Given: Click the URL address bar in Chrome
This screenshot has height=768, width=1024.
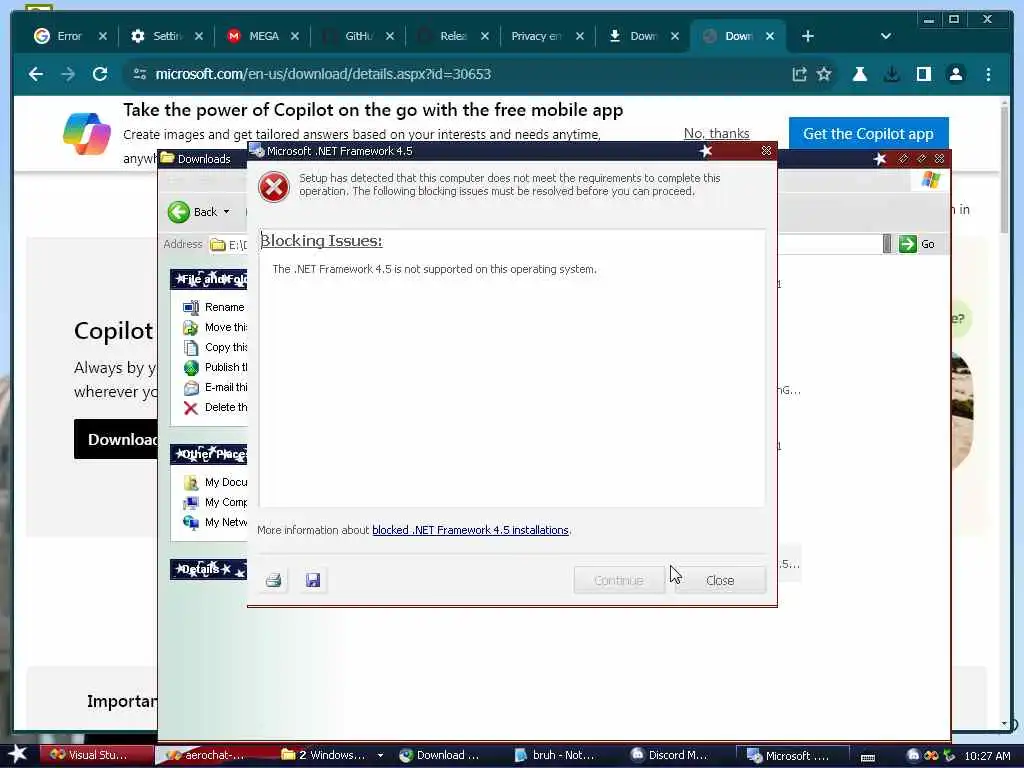Looking at the screenshot, I should pyautogui.click(x=457, y=74).
